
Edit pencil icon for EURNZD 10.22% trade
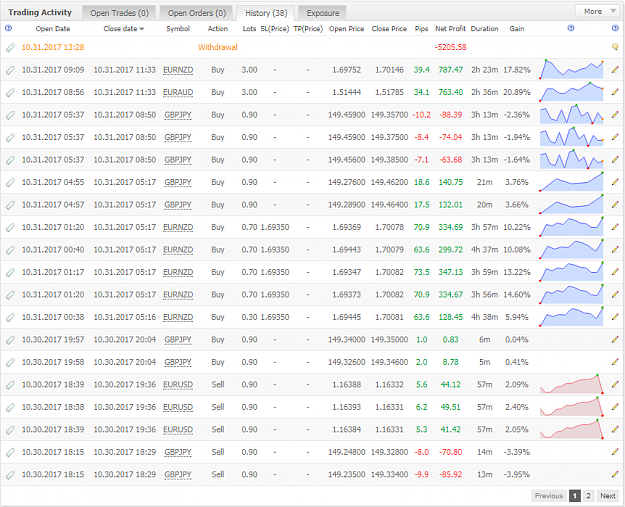coord(615,227)
